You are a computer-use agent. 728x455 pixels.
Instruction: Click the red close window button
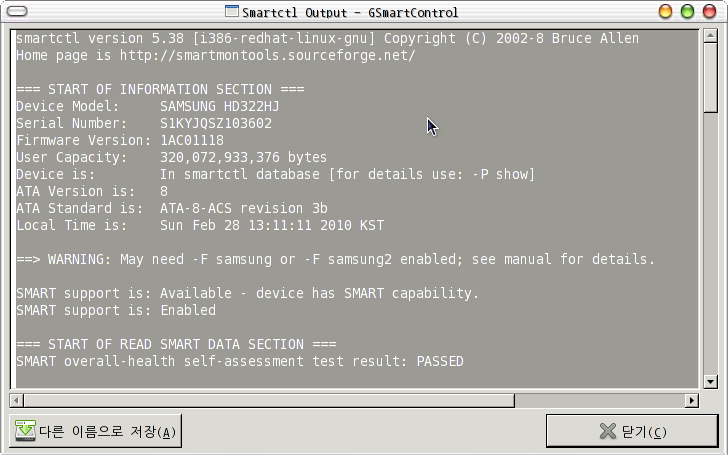pyautogui.click(x=709, y=11)
